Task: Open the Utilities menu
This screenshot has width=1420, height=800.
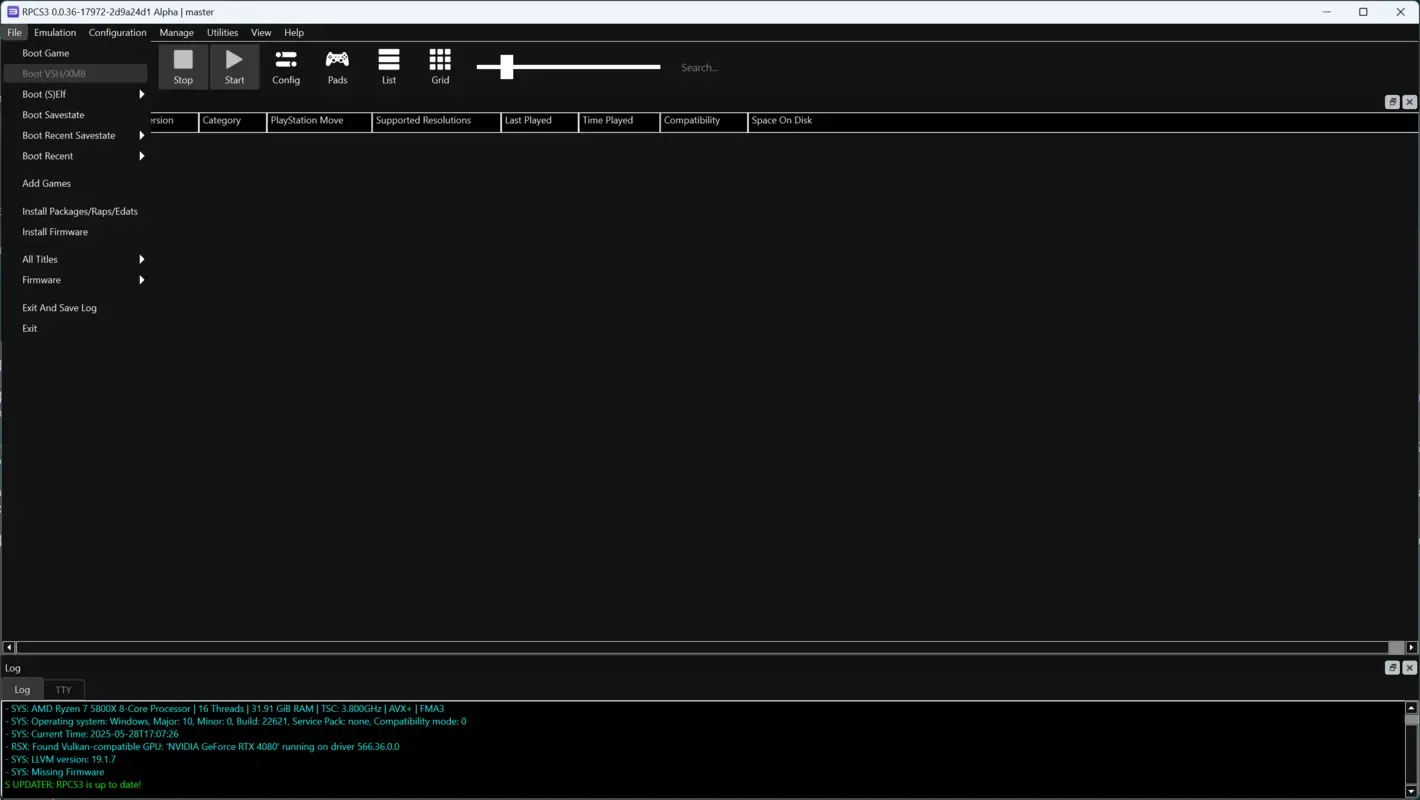Action: click(222, 32)
